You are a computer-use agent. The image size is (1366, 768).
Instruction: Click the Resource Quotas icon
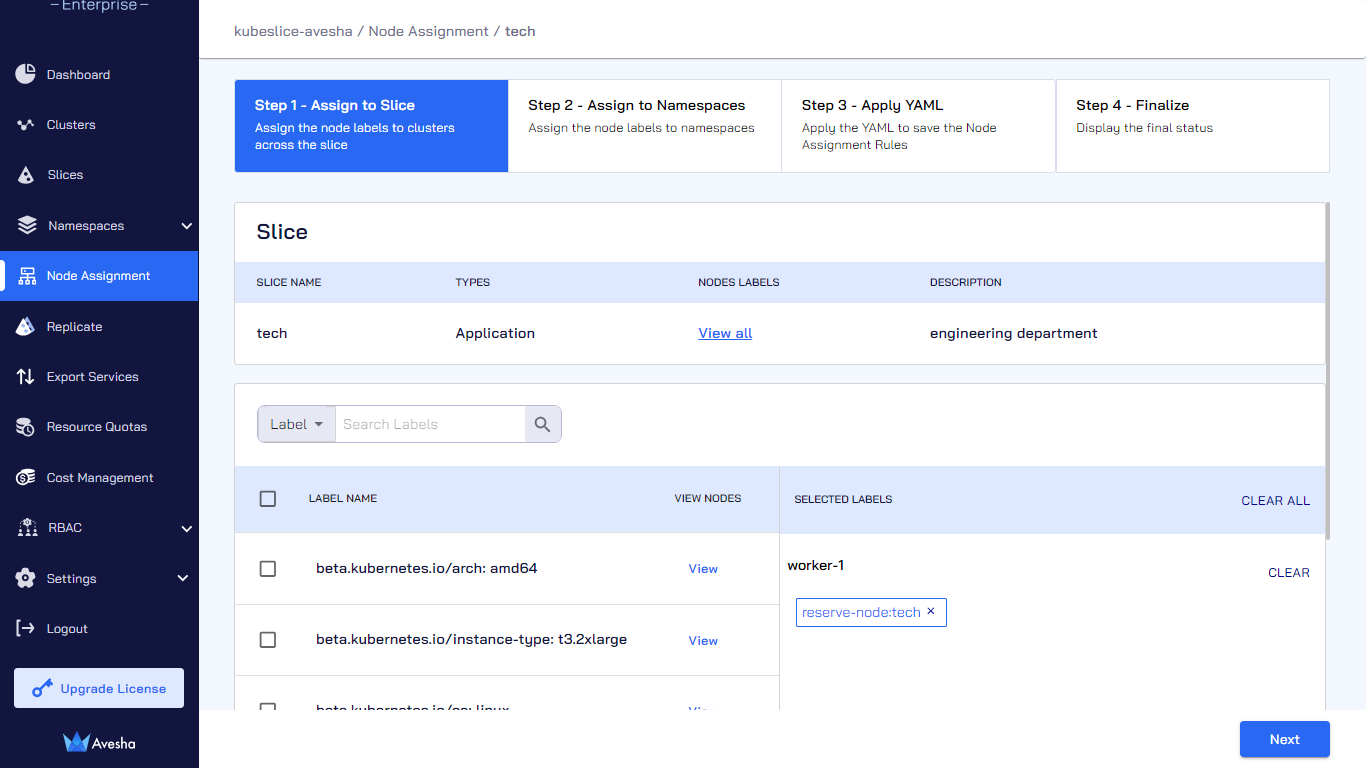click(26, 427)
